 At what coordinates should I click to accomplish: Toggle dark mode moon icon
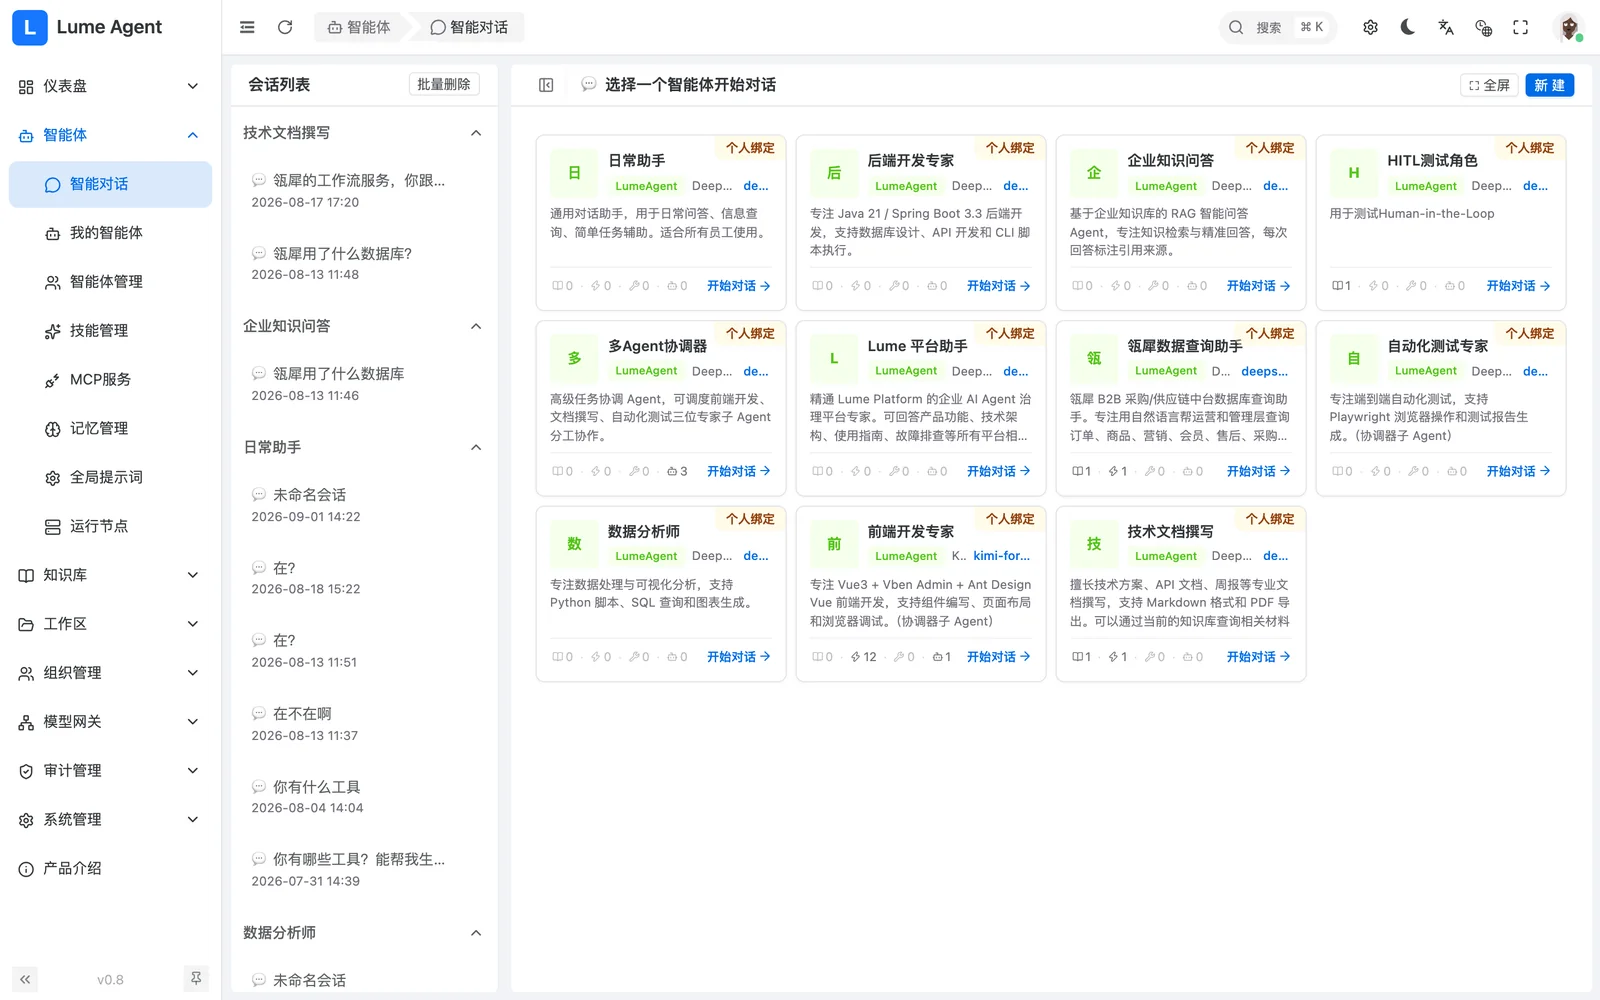click(x=1408, y=27)
